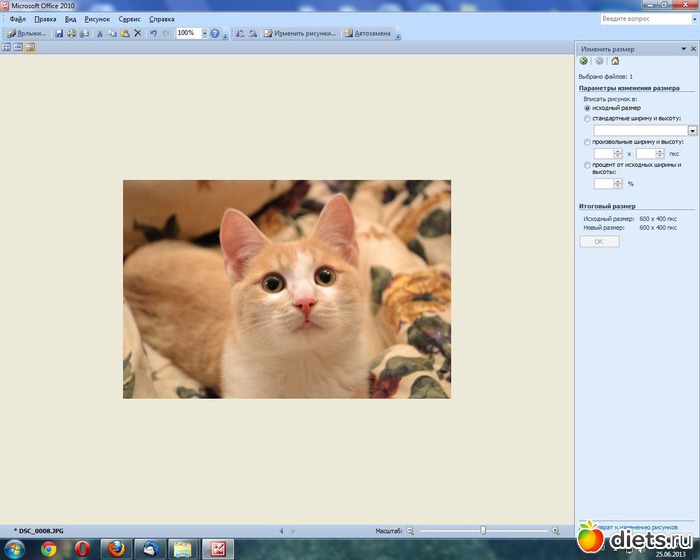Open the 'Сервис' menu
The width and height of the screenshot is (700, 560).
(129, 19)
